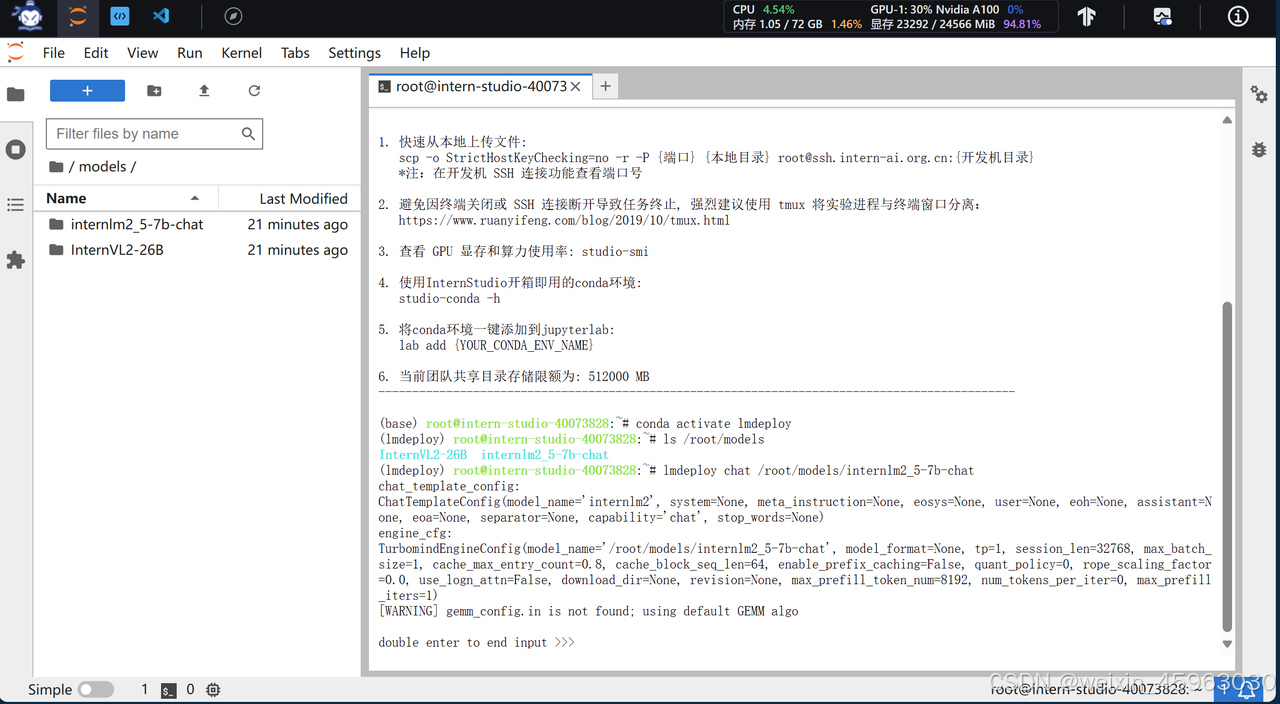Click the compass icon in top bar
1280x704 pixels.
233,16
